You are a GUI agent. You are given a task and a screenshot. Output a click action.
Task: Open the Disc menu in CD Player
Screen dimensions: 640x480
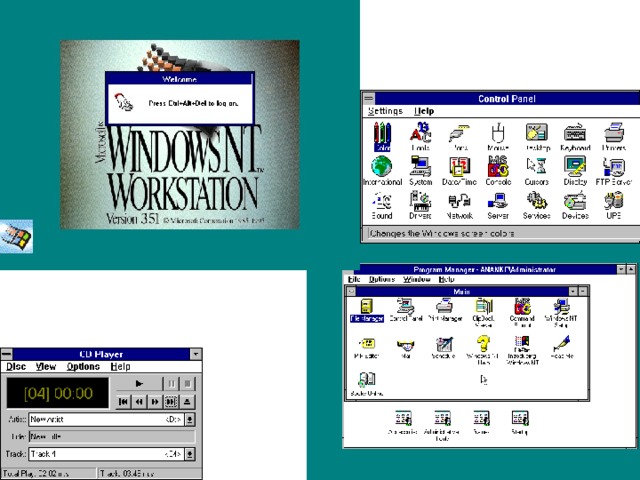pos(16,367)
